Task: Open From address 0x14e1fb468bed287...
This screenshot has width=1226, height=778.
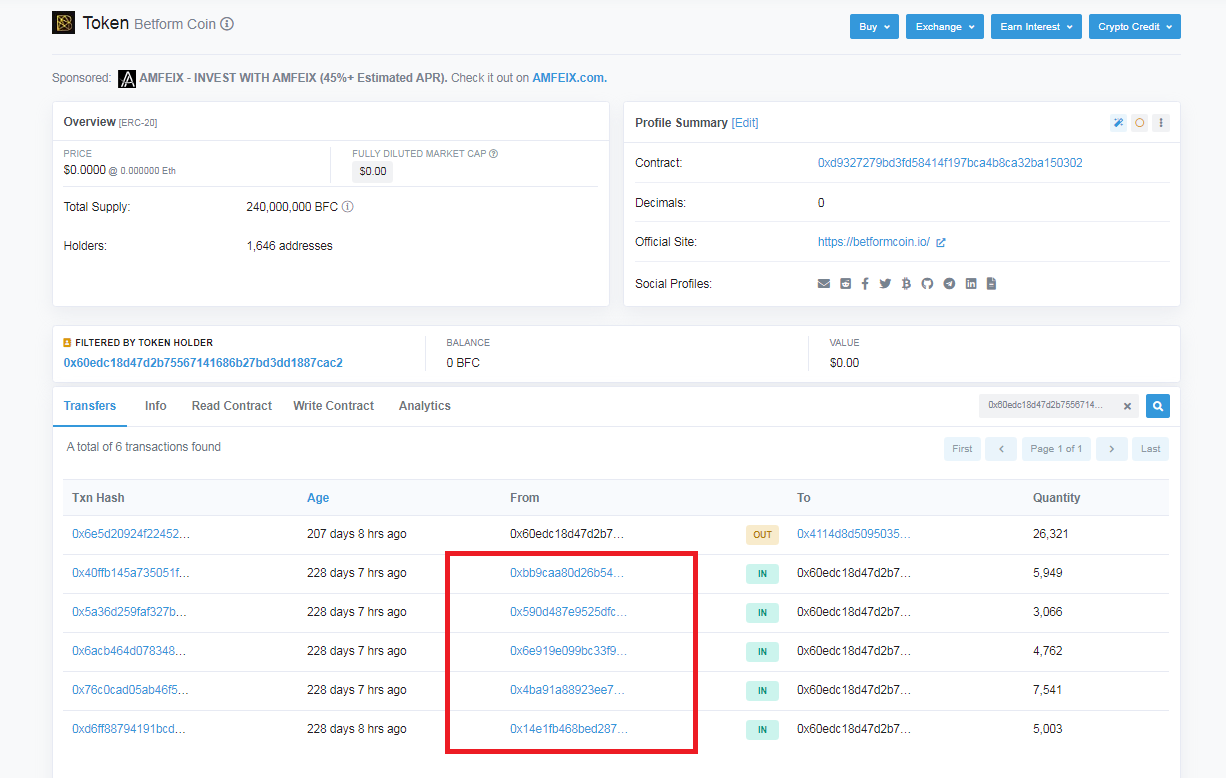Action: [x=569, y=729]
